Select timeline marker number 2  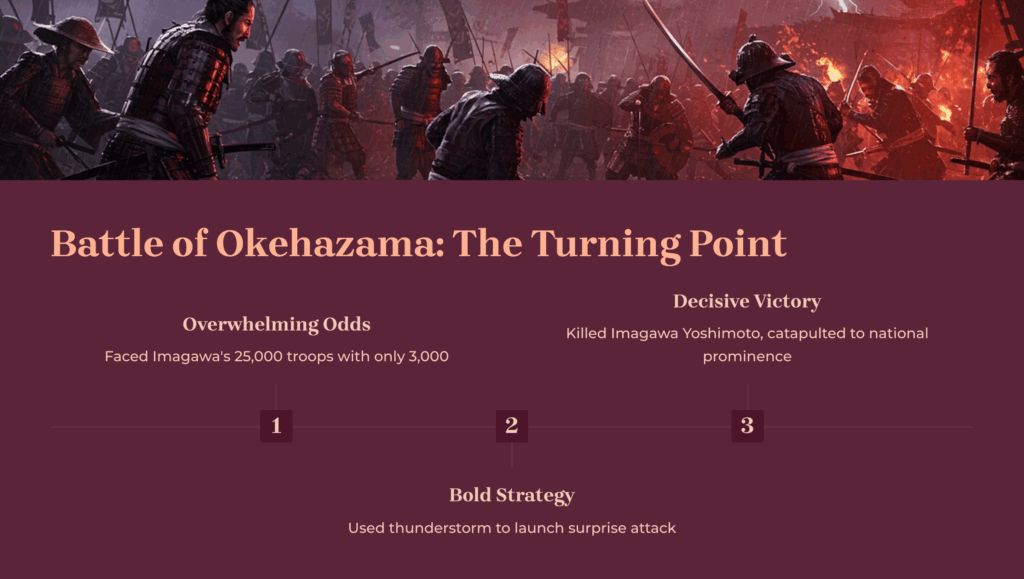point(511,426)
